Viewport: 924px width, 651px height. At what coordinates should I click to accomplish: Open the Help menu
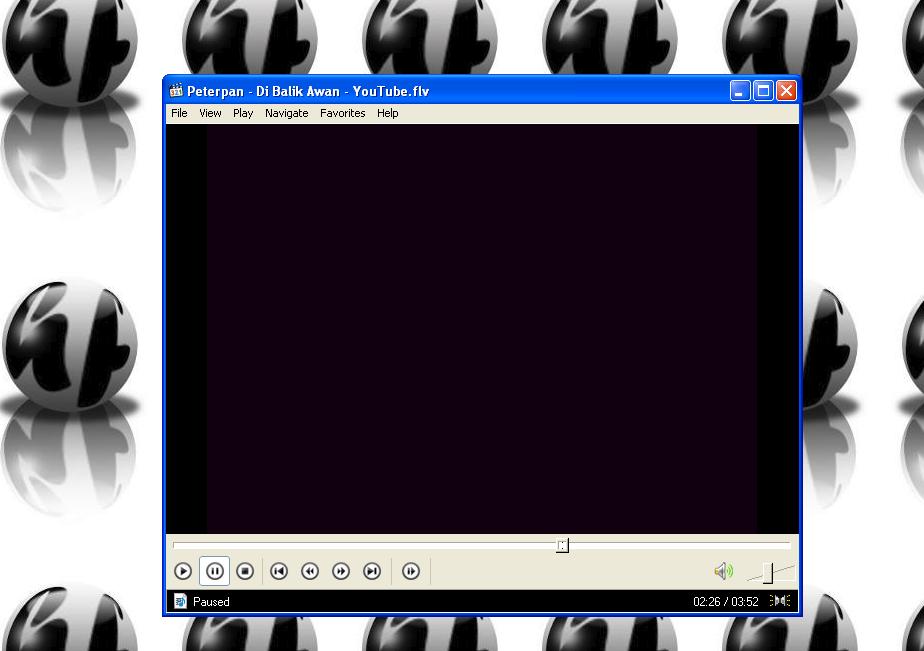click(x=388, y=113)
